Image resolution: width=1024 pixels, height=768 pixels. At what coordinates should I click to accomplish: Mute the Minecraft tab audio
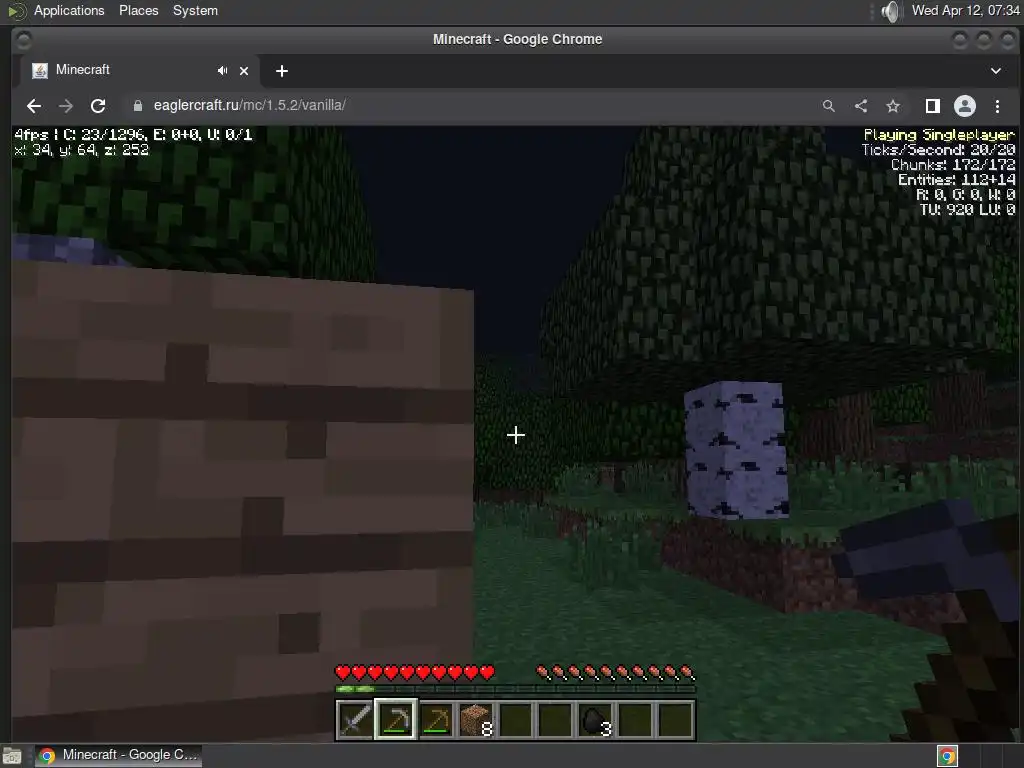coord(223,71)
